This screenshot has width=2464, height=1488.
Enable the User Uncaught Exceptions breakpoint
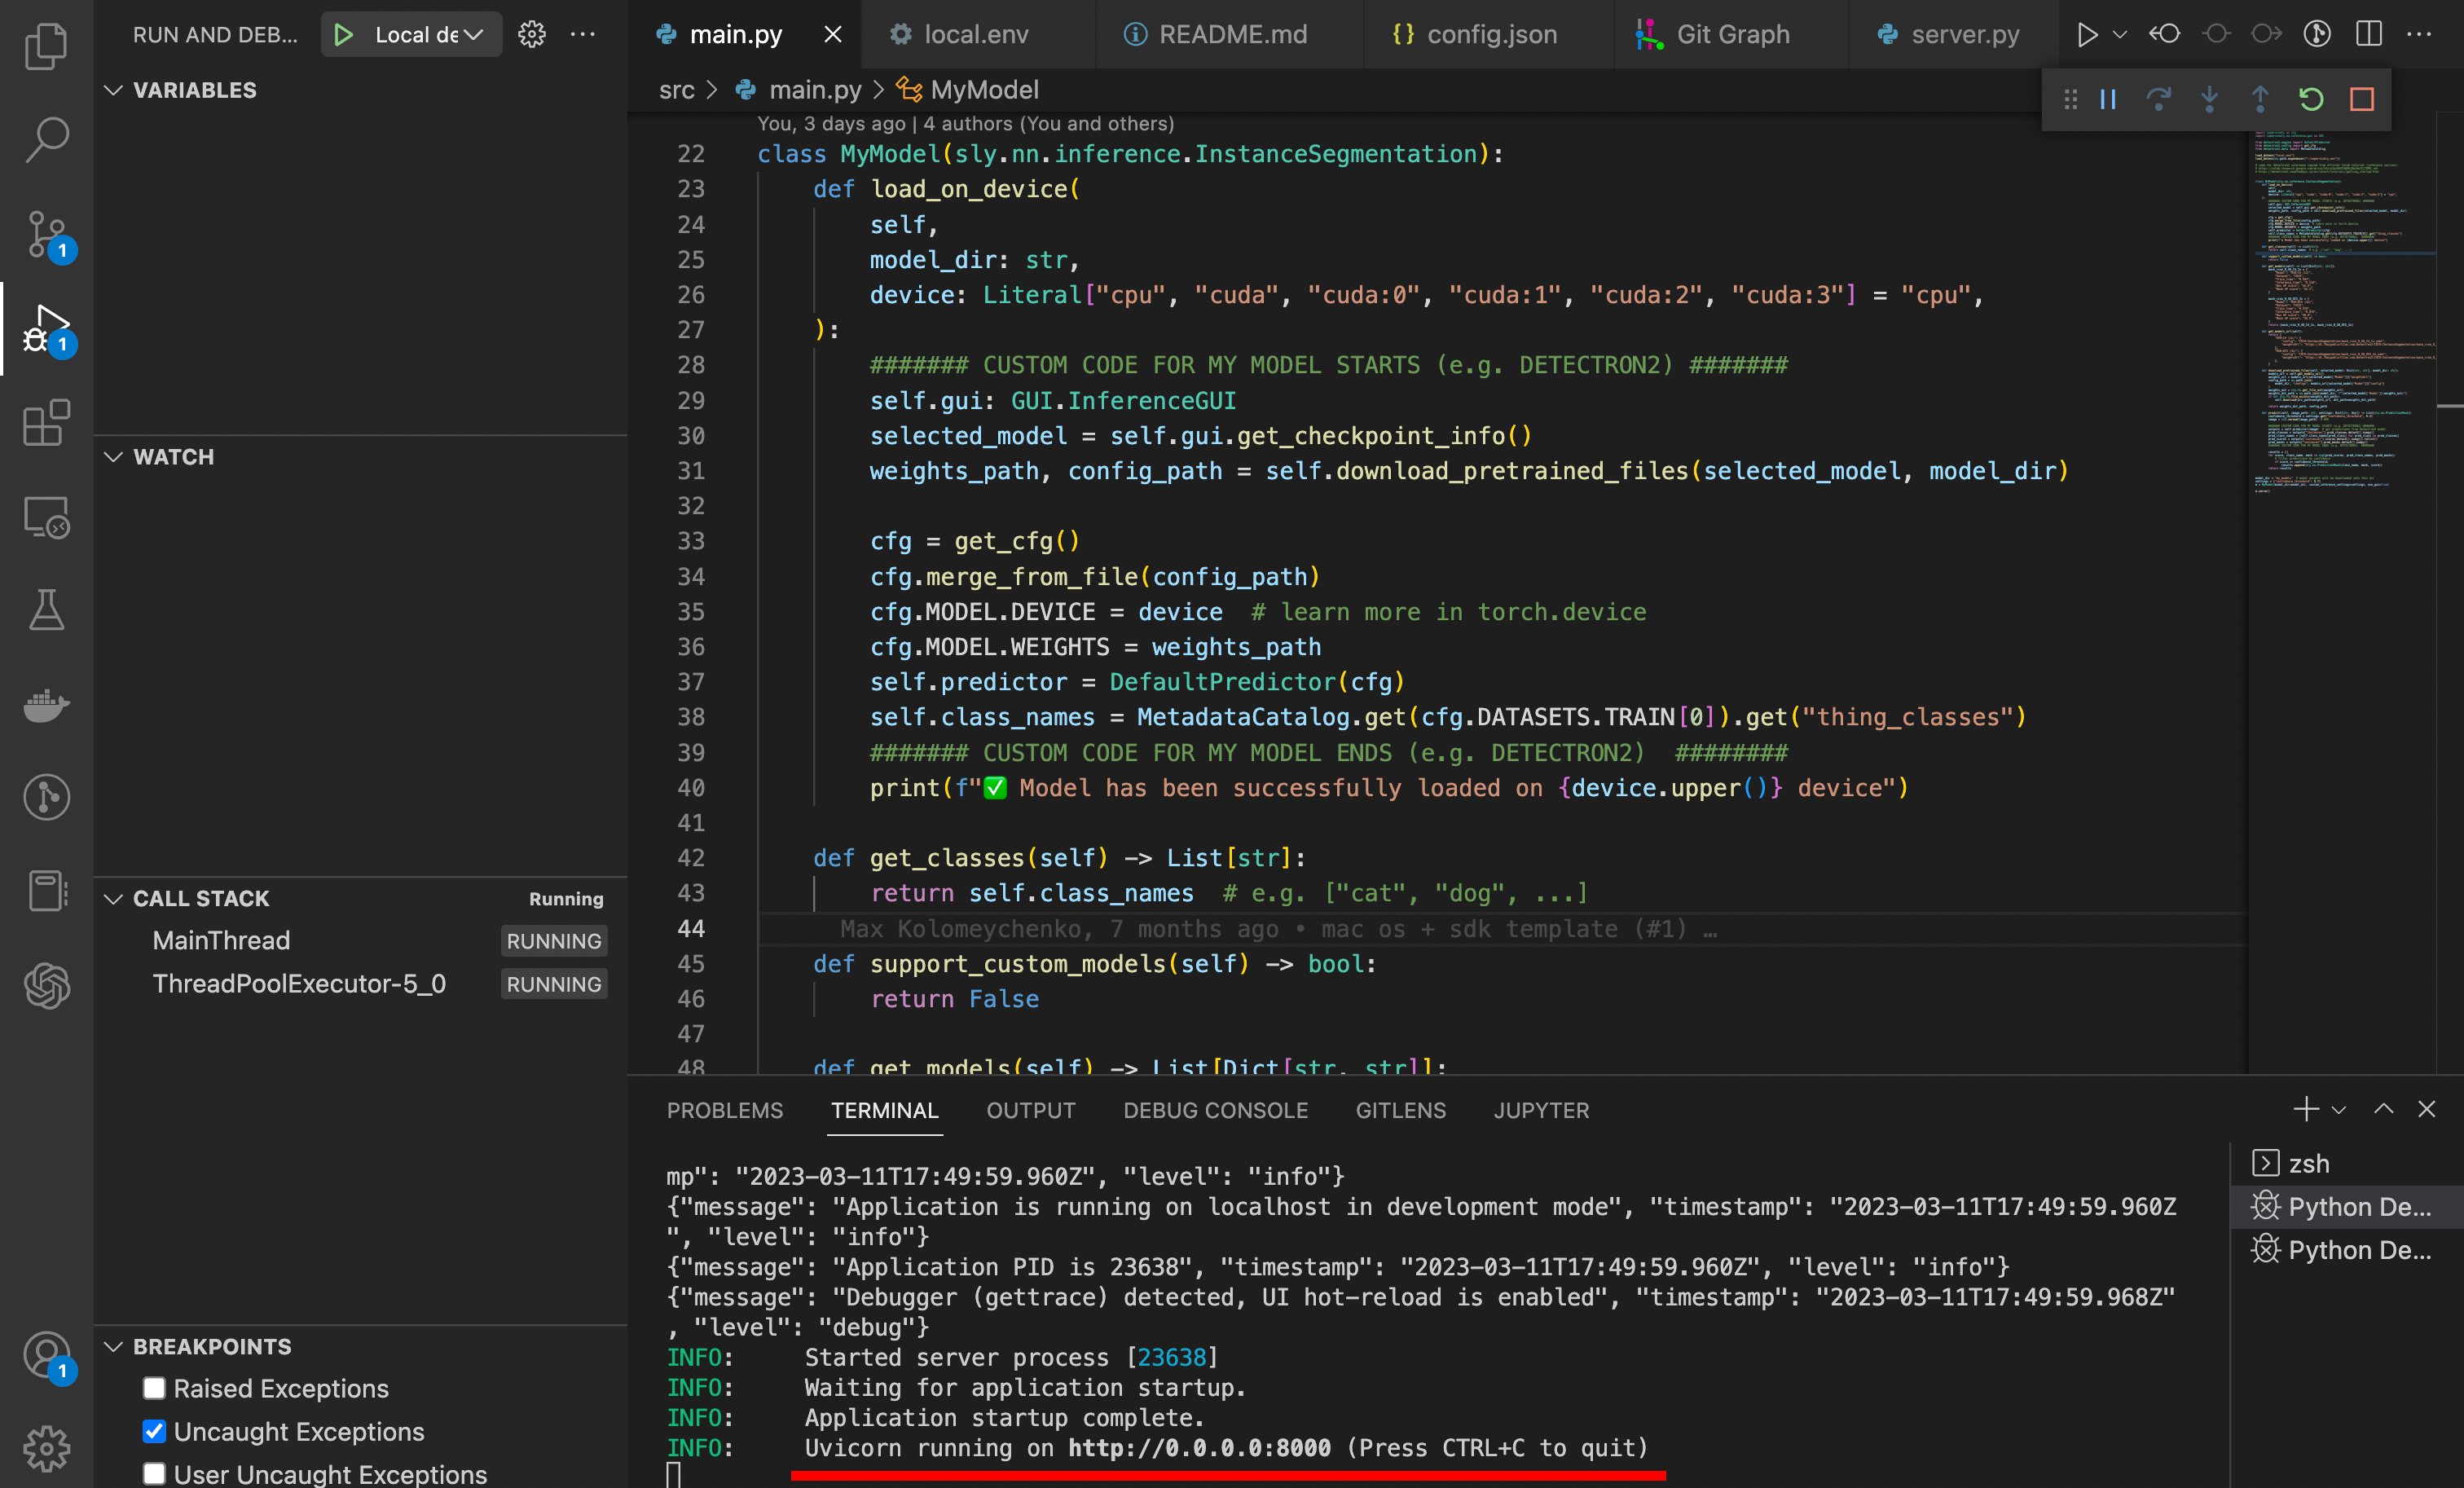154,1474
